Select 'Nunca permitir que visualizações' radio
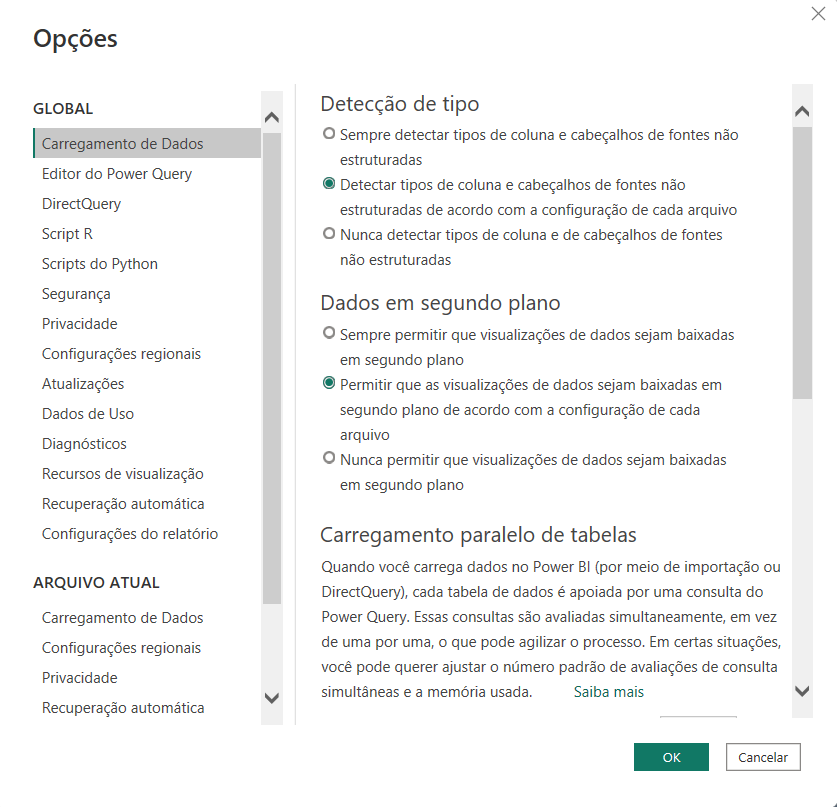The height and width of the screenshot is (807, 837). [329, 458]
